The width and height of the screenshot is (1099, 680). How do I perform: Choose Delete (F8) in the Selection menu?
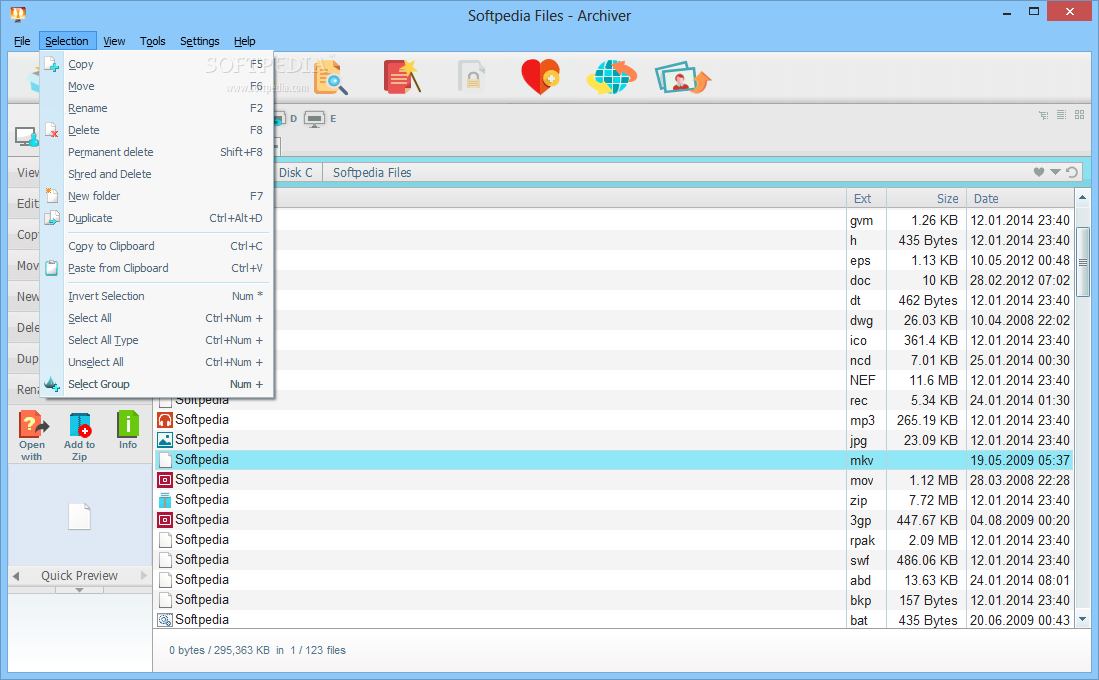156,130
